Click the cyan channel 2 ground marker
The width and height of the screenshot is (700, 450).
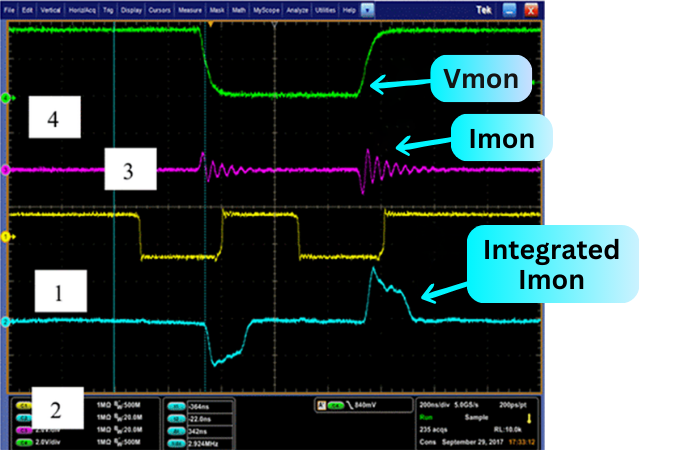(6, 322)
